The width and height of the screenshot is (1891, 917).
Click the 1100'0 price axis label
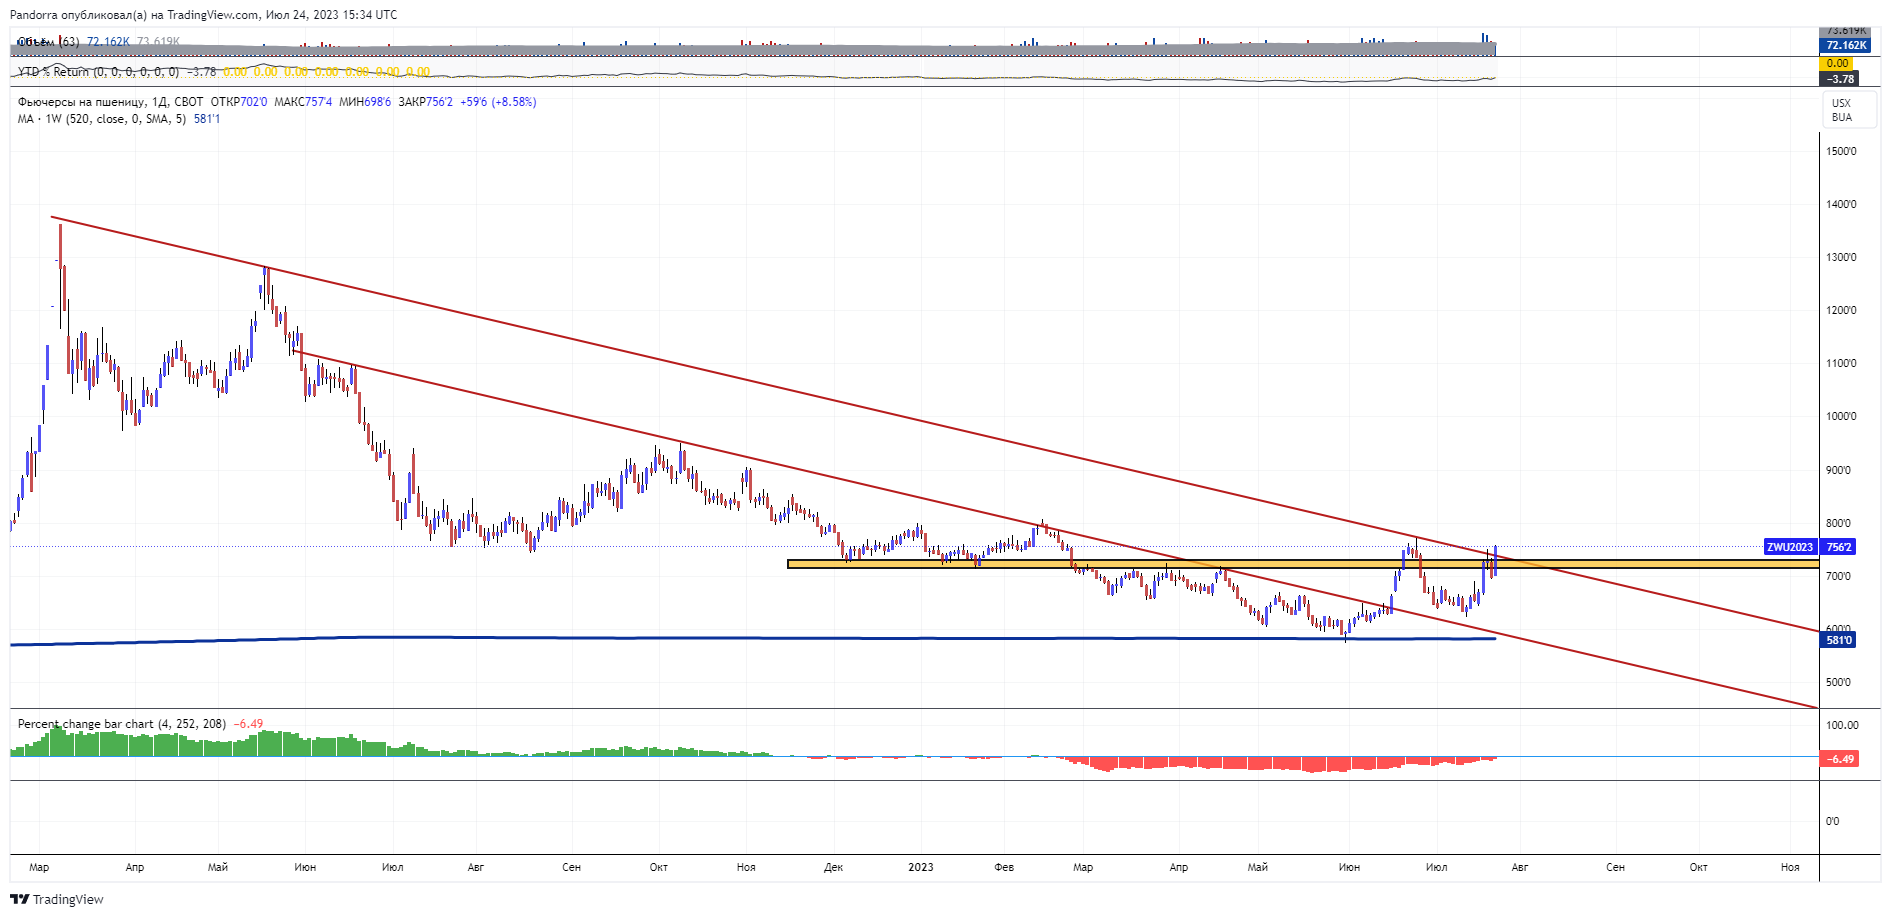1841,363
